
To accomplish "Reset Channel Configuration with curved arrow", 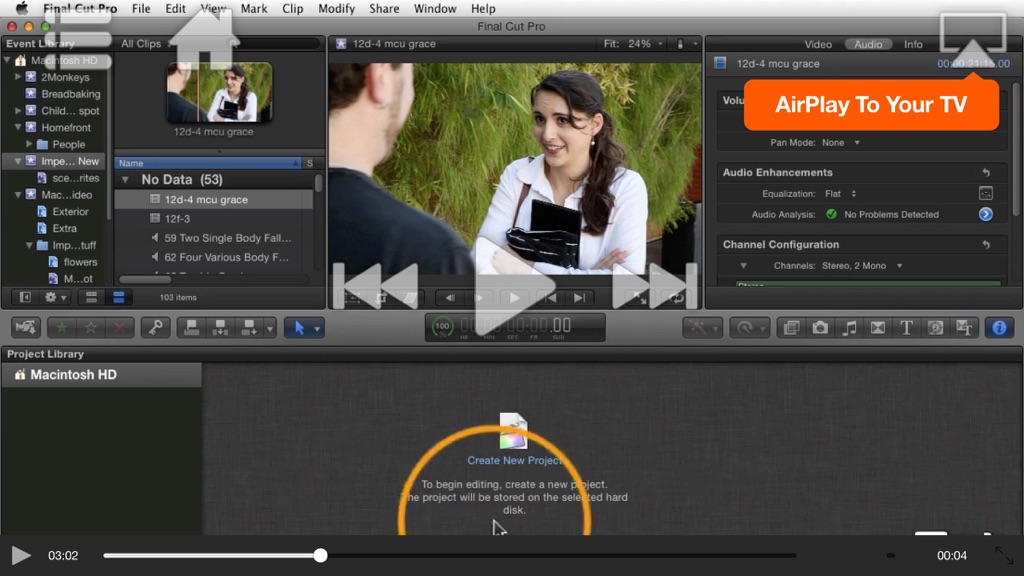I will pyautogui.click(x=986, y=244).
